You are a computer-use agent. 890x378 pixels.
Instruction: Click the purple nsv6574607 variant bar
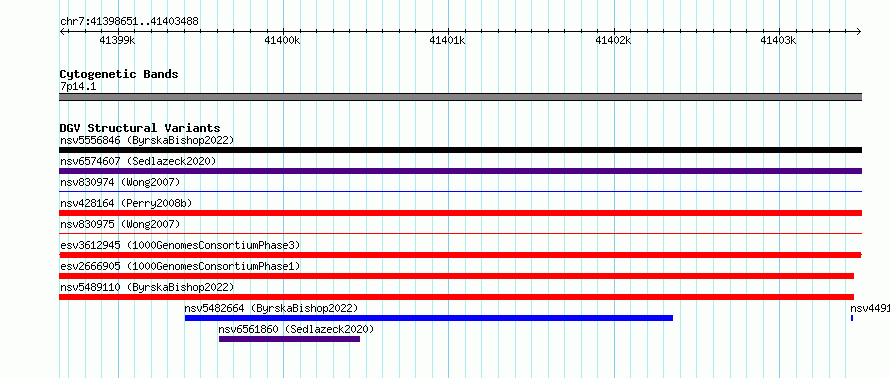point(460,171)
